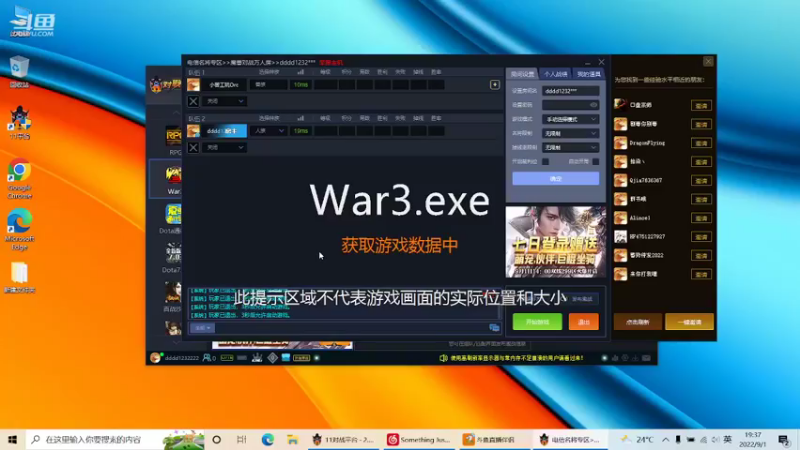This screenshot has height=450, width=800.
Task: Switch to the 房间设置 room settings tab
Action: [x=523, y=74]
